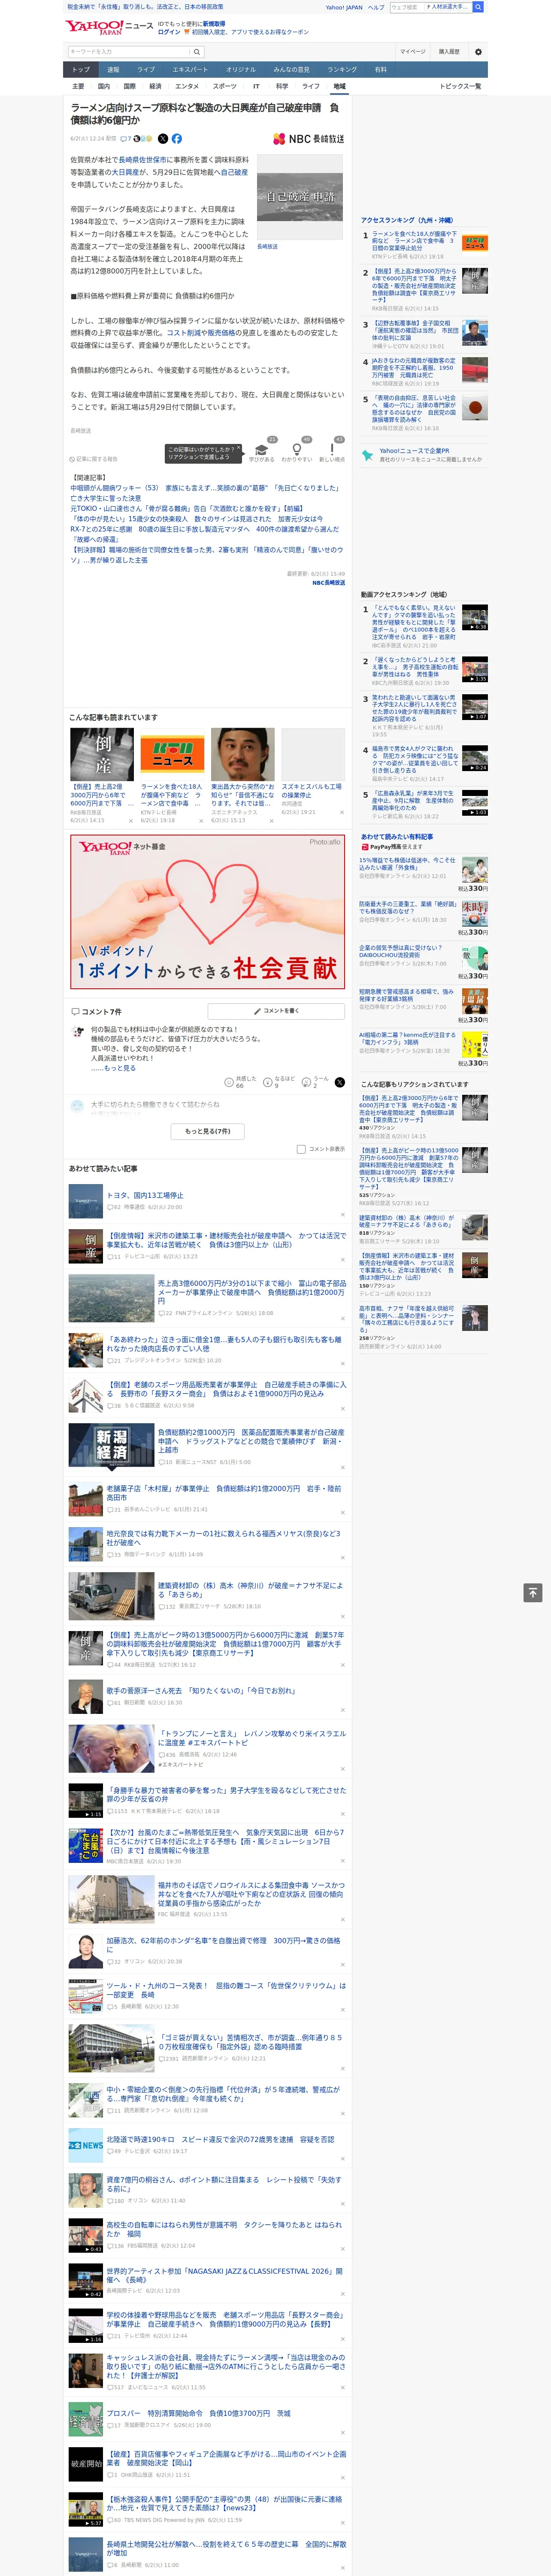
Task: Click the ログイン link
Action: point(169,32)
